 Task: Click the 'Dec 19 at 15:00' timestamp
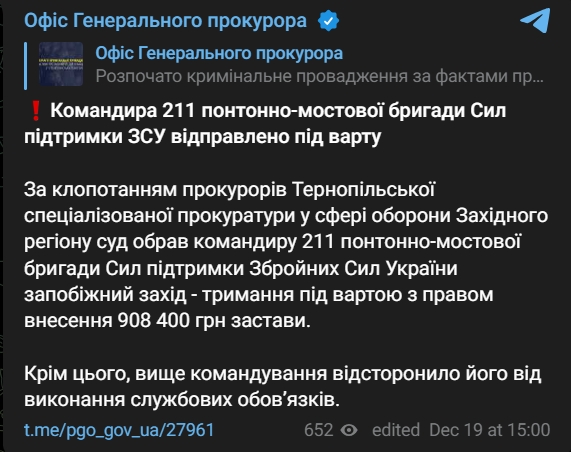pyautogui.click(x=489, y=430)
